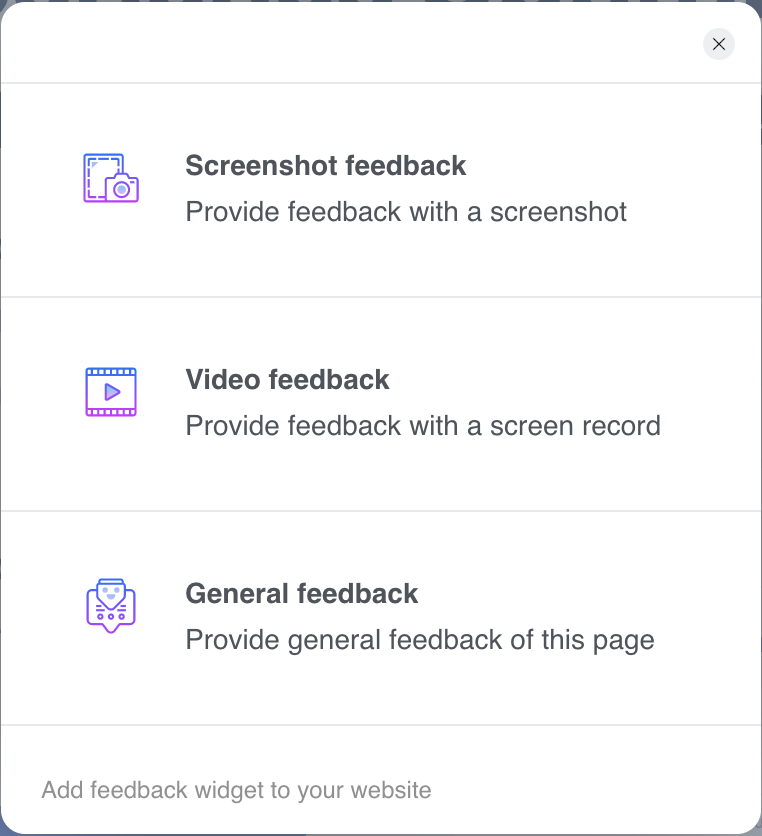The height and width of the screenshot is (836, 762).
Task: Click the three dots in the general feedback icon
Action: coord(111,616)
